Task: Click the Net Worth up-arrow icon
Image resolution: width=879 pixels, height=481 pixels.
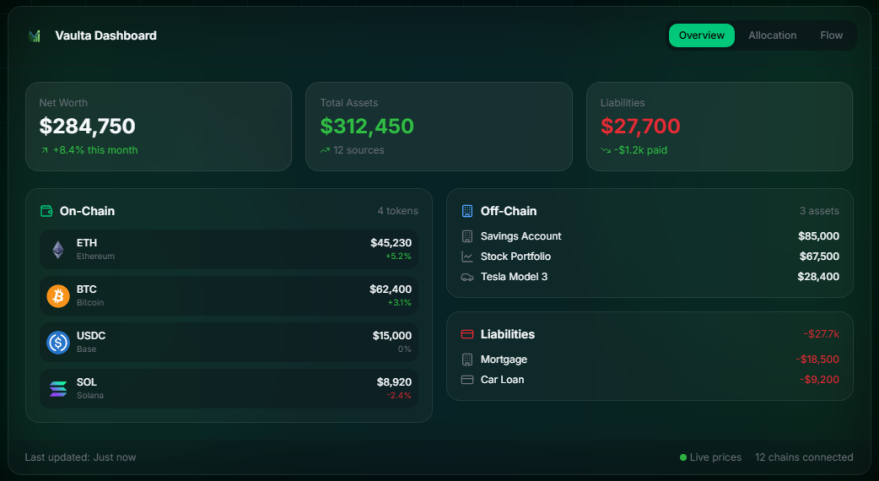Action: [x=44, y=150]
